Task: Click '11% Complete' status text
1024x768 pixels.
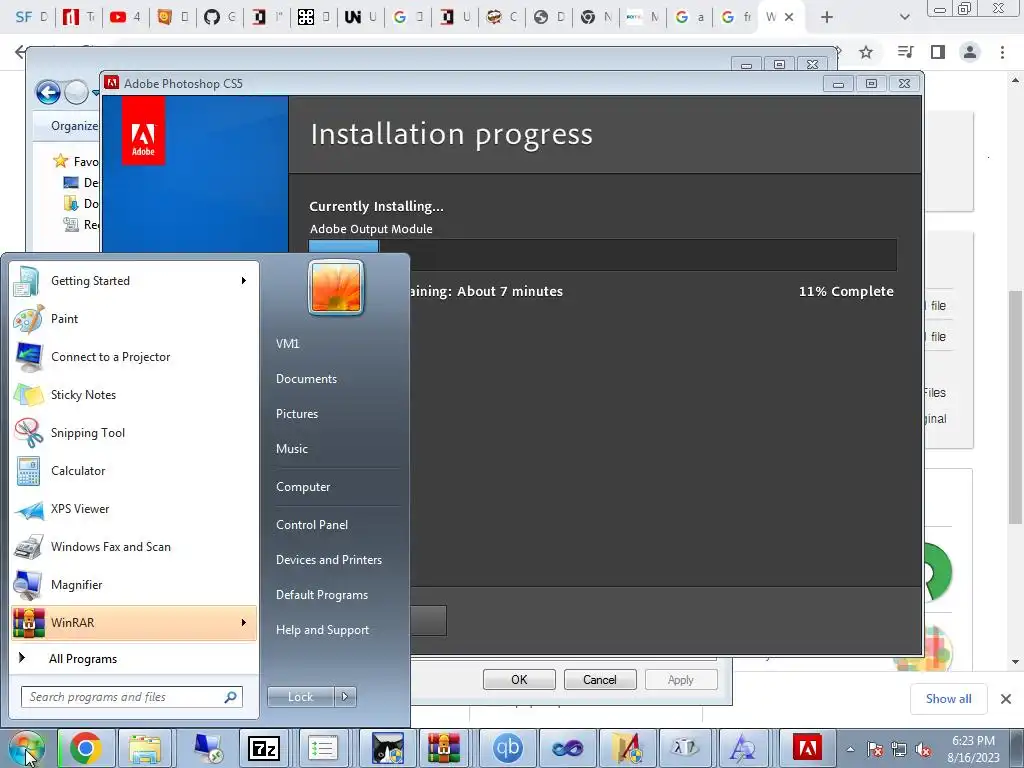Action: [x=846, y=292]
